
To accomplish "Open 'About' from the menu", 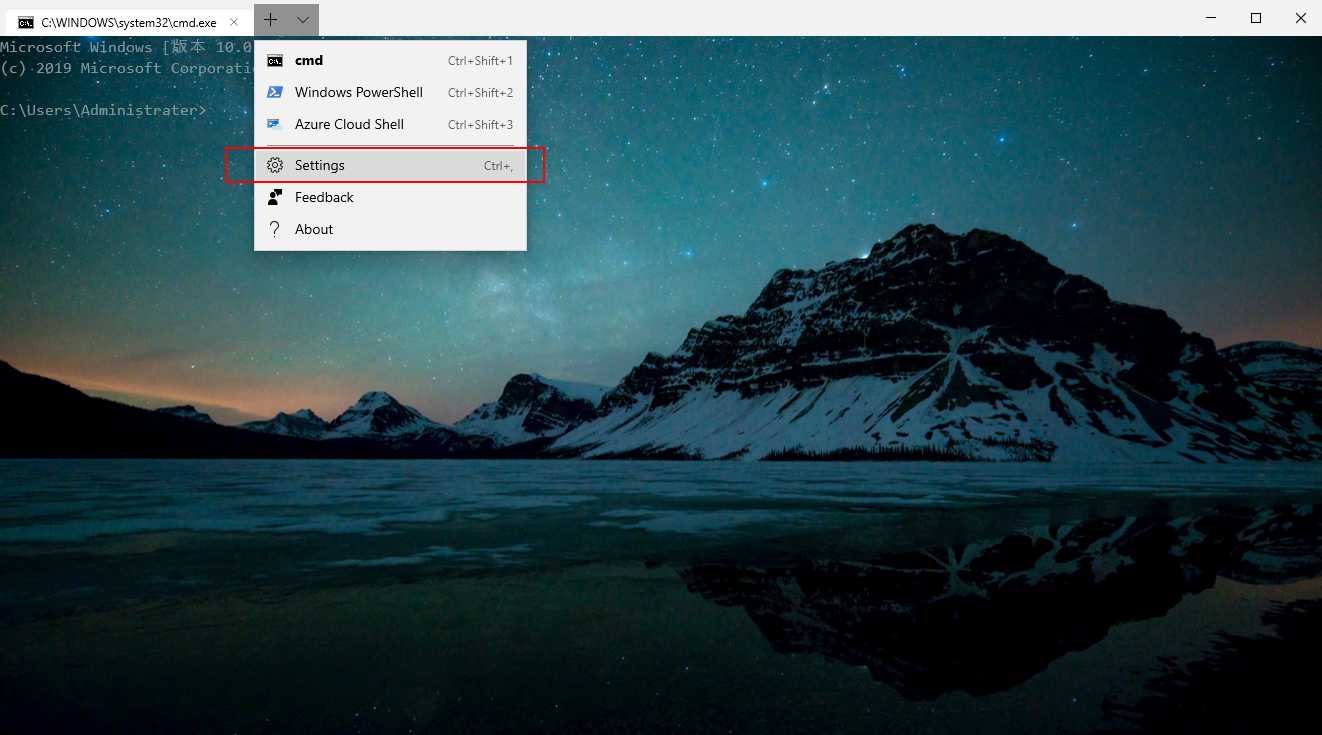I will 313,229.
